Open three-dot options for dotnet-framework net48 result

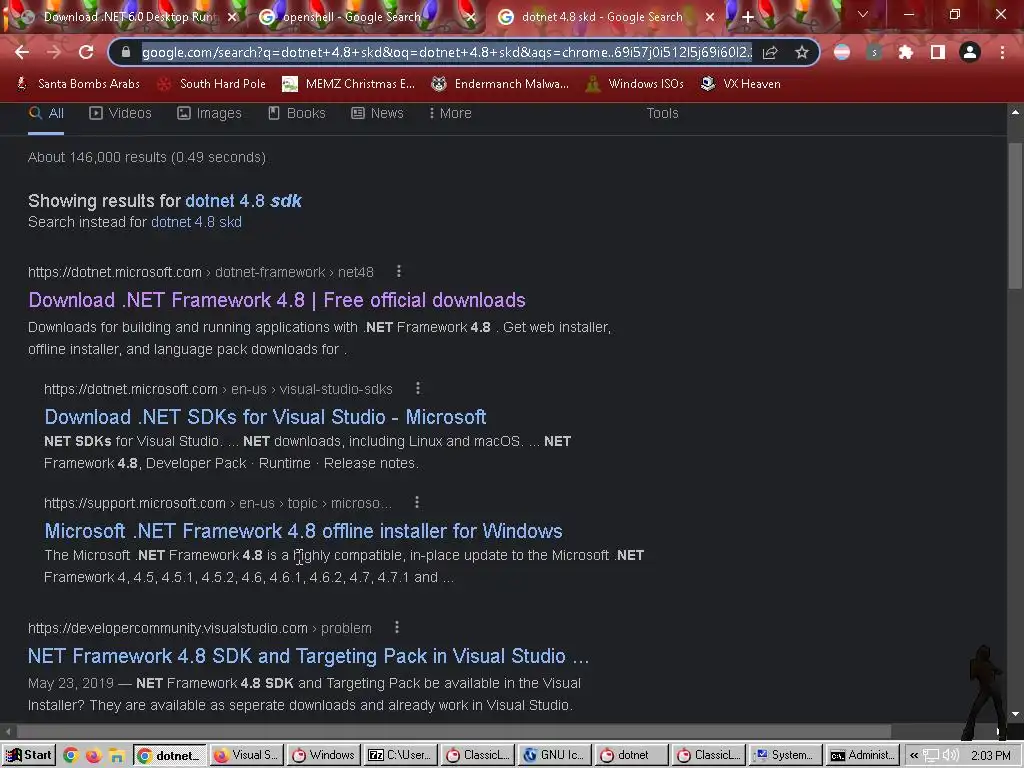[x=398, y=271]
